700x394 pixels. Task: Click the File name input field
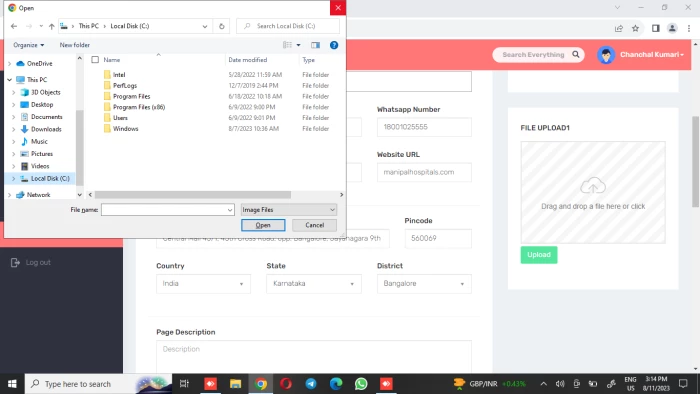pos(168,210)
